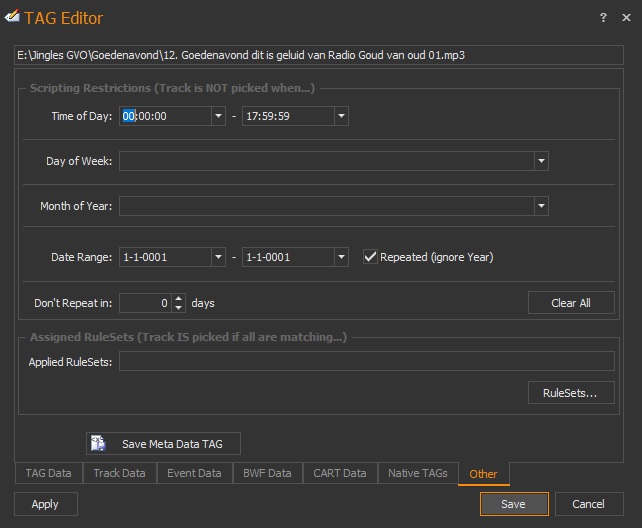Click the file path field
This screenshot has width=642, height=528.
point(319,55)
